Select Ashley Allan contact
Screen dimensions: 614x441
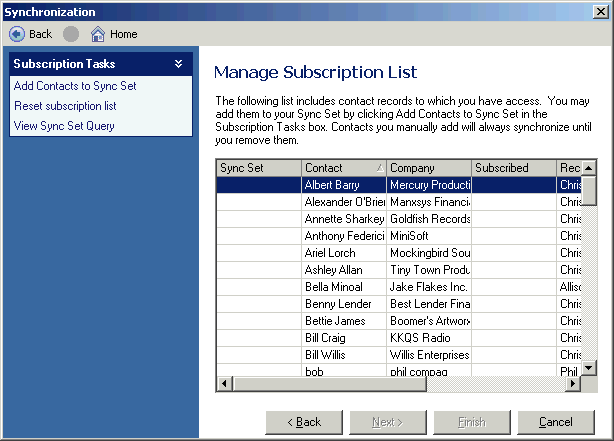pos(344,270)
